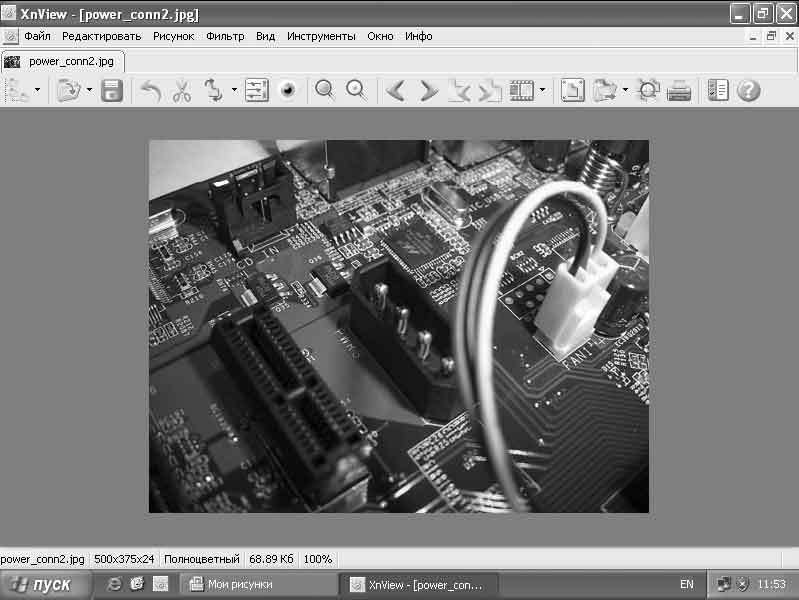
Task: Click the image adjustments sliders icon
Action: (x=257, y=91)
